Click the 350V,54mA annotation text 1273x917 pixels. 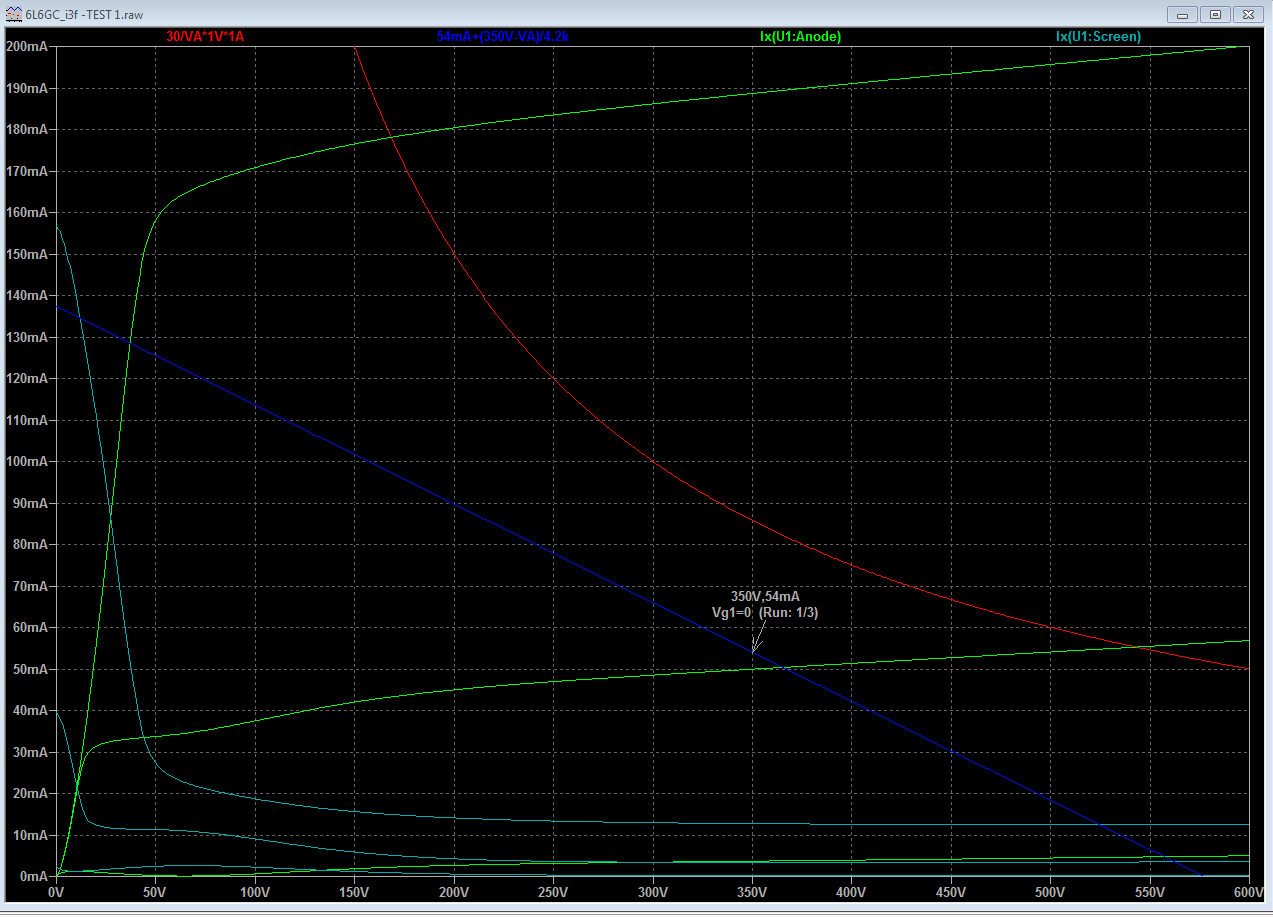coord(765,597)
